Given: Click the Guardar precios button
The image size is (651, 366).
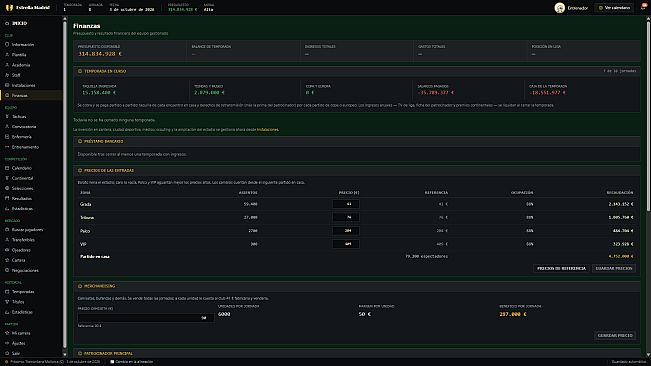Looking at the screenshot, I should [614, 268].
